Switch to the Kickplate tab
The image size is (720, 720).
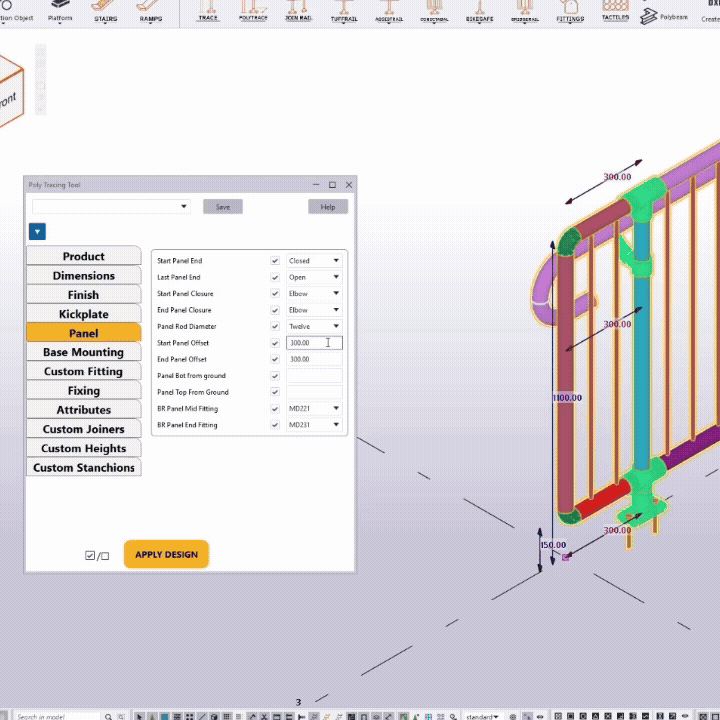click(83, 314)
